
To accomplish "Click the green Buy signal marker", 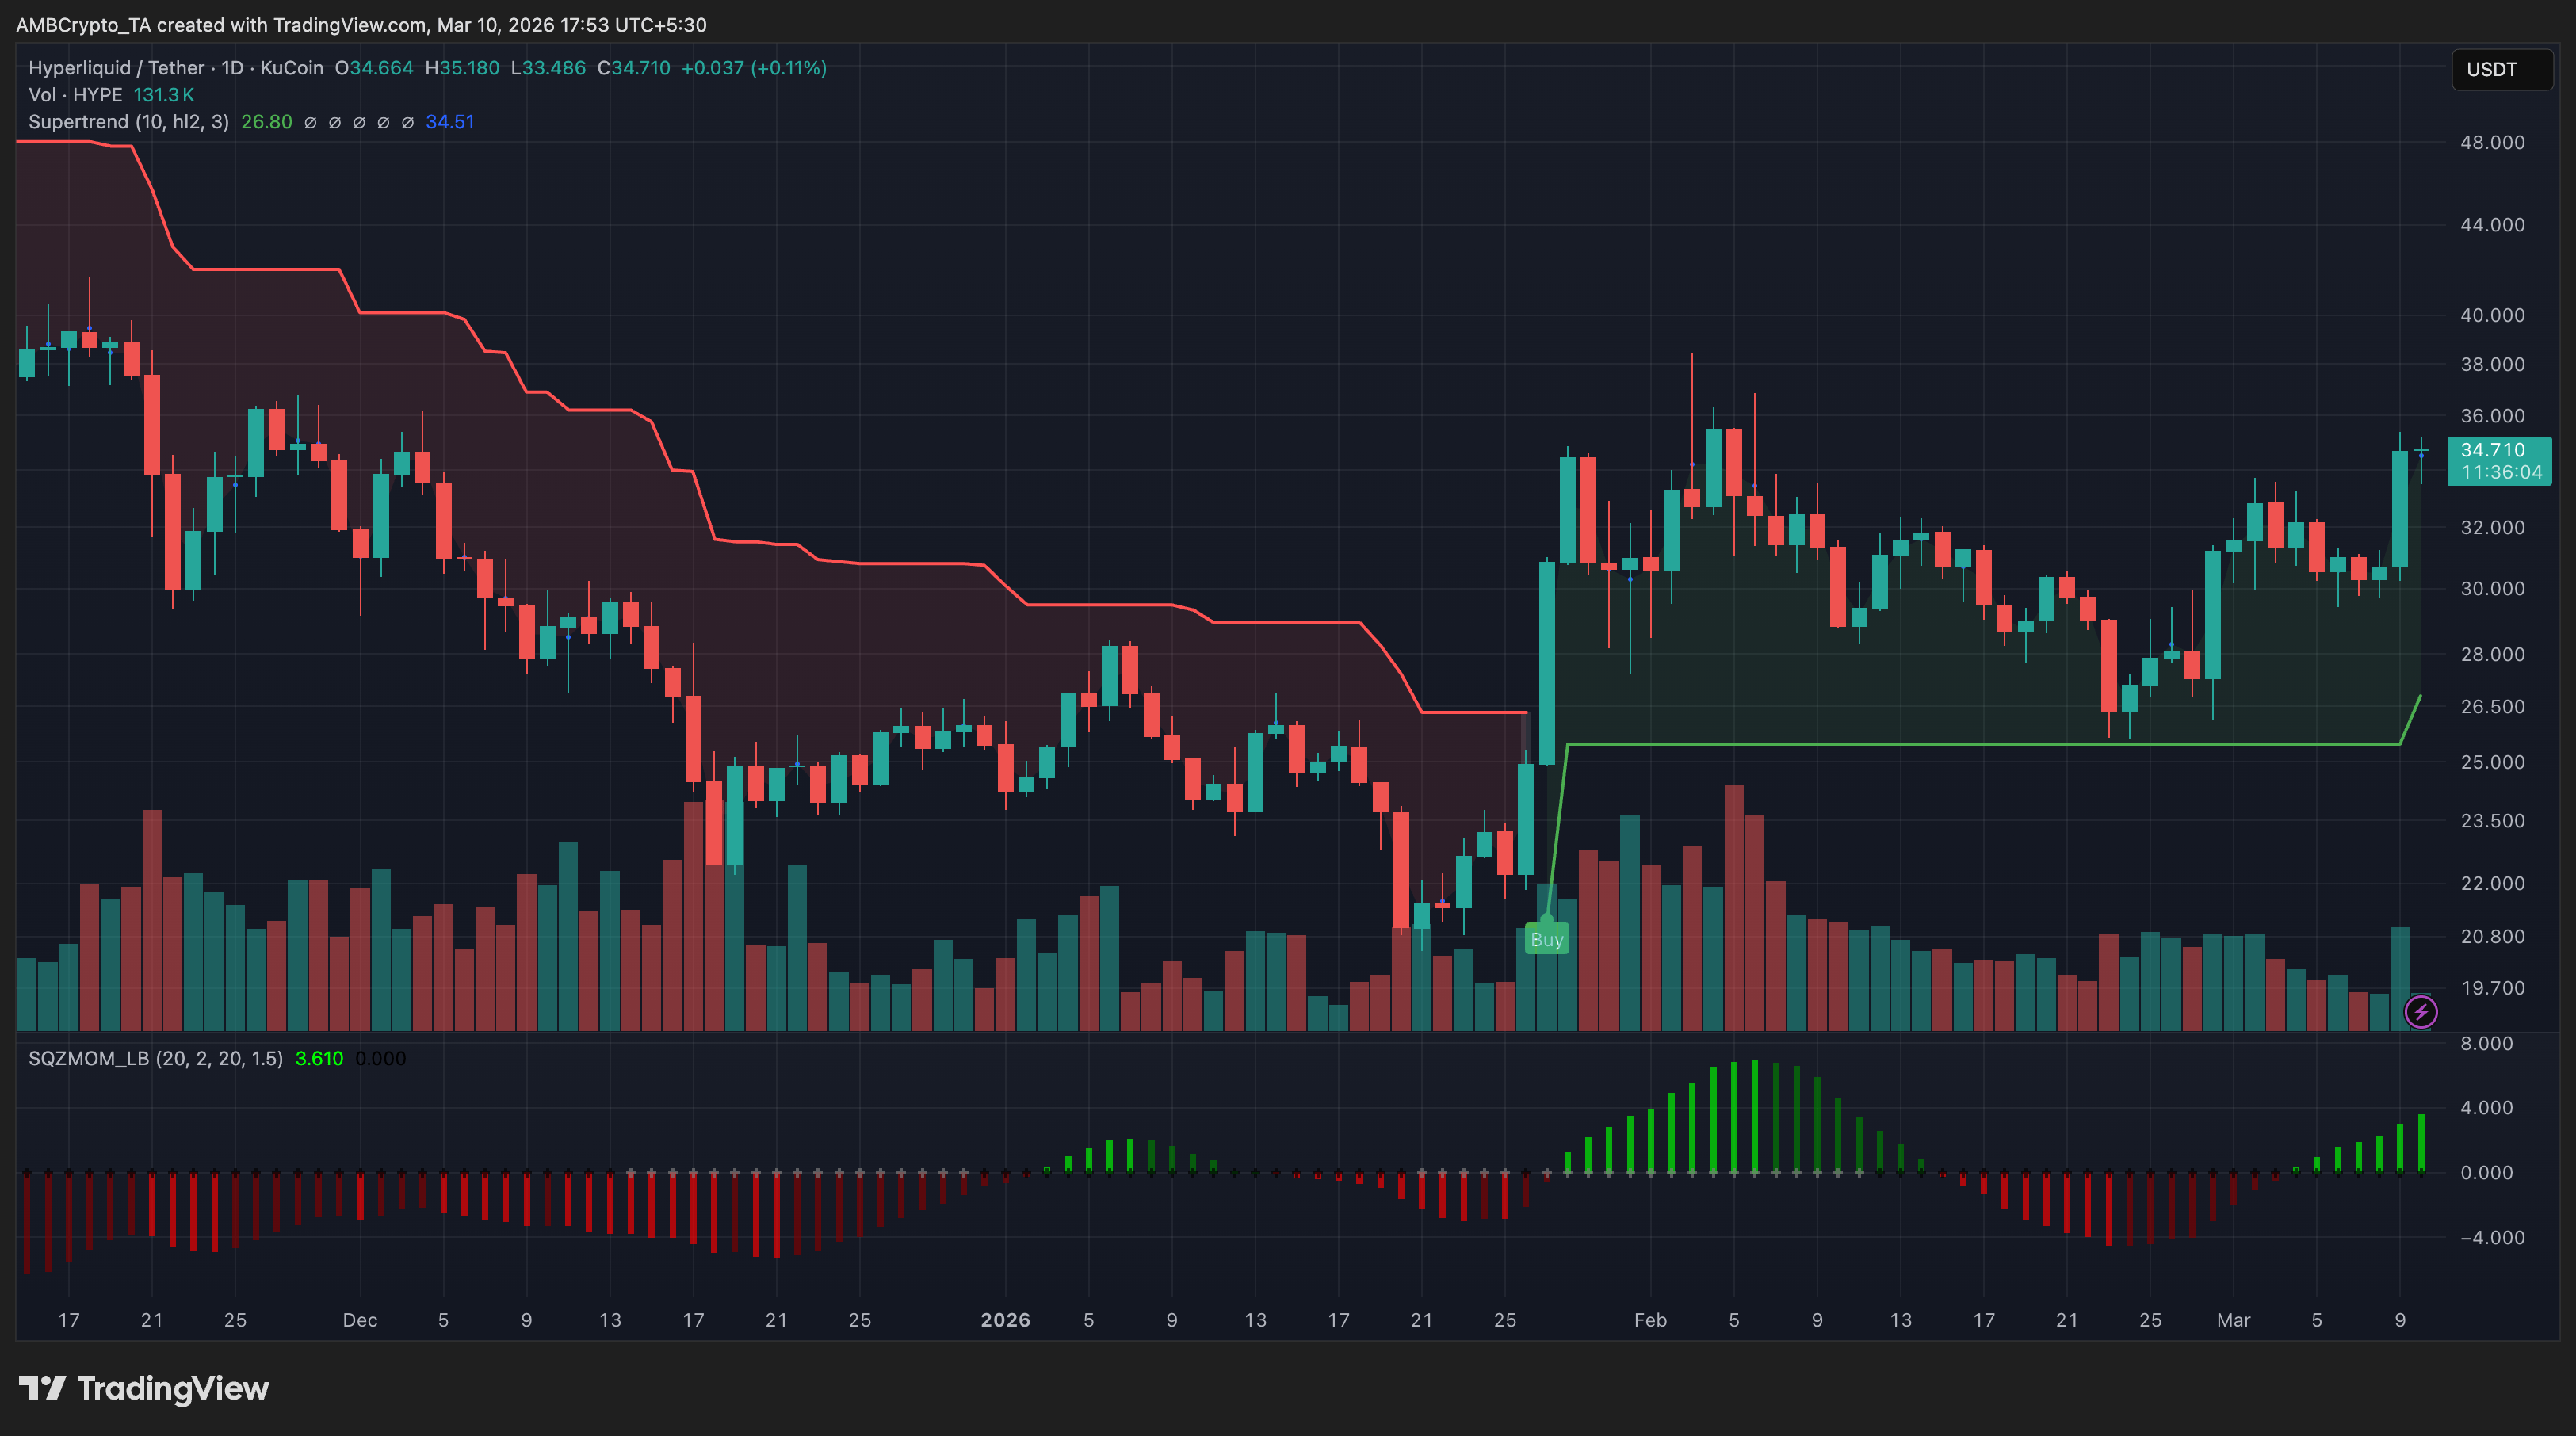I will coord(1546,939).
